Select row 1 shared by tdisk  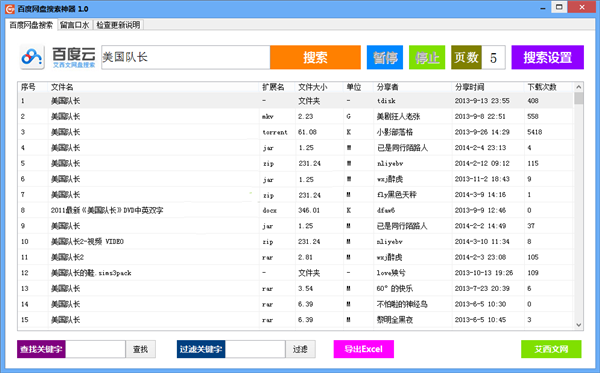click(x=295, y=101)
